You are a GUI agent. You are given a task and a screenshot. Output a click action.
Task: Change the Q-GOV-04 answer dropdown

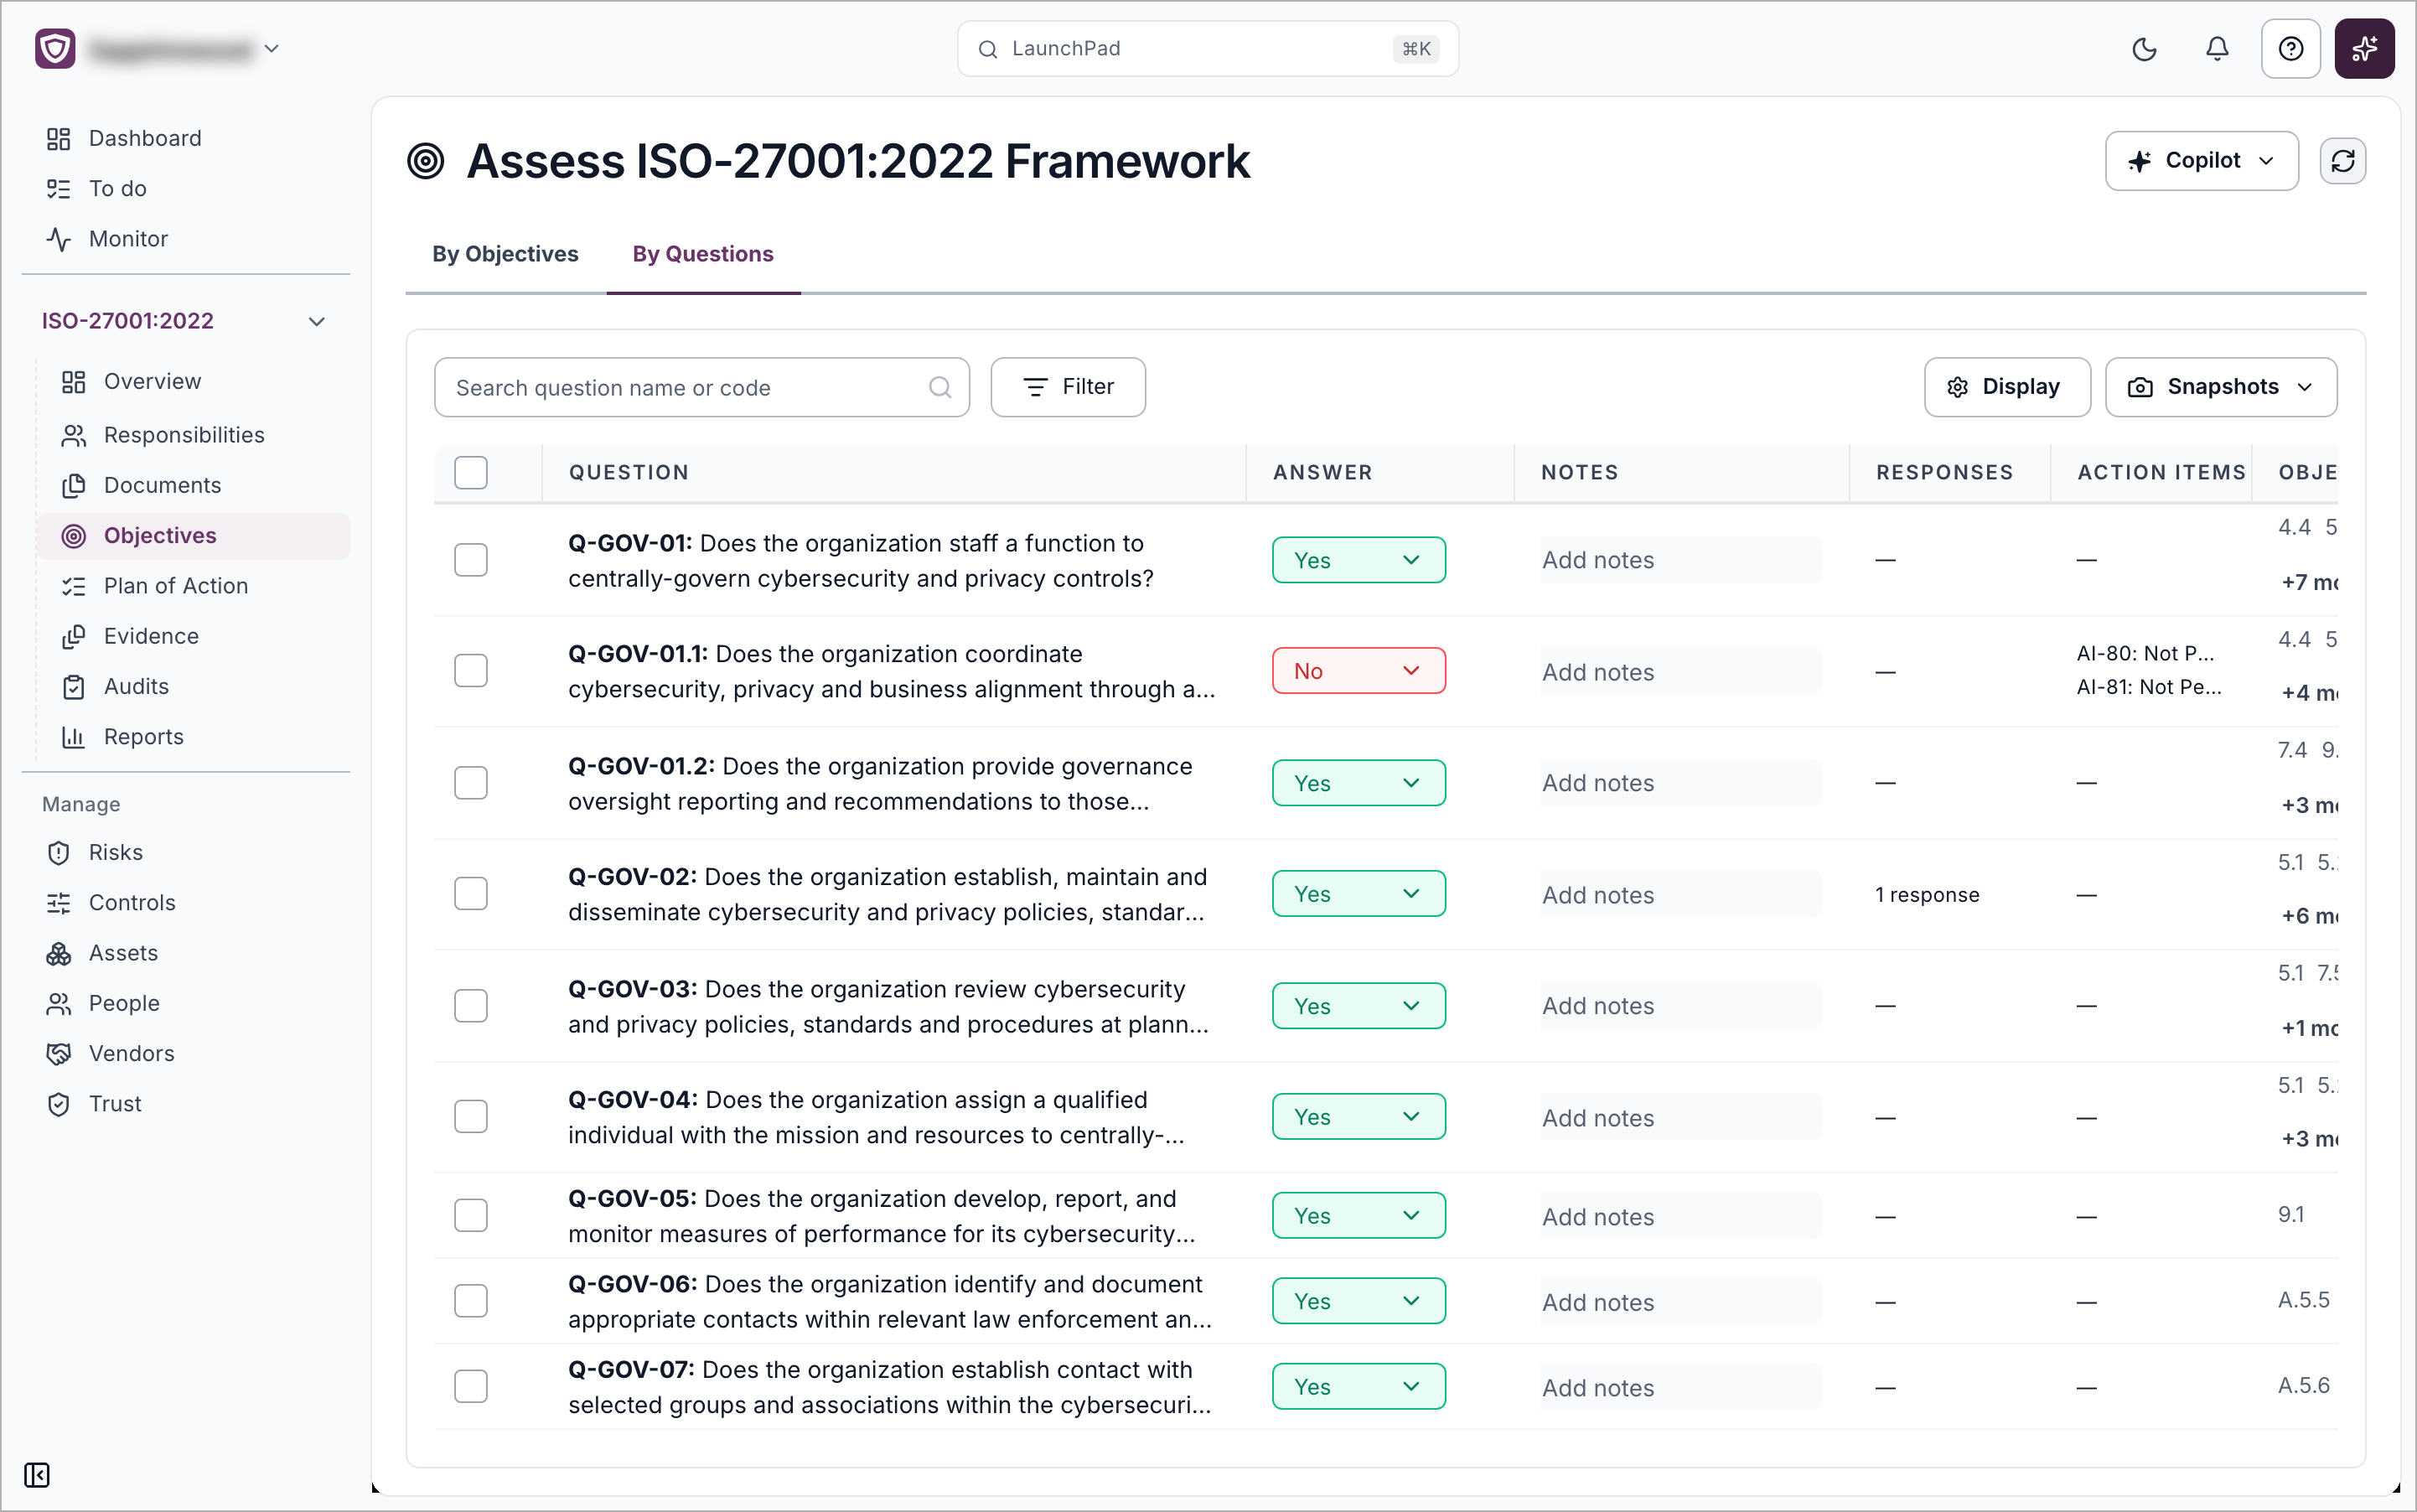point(1358,1116)
